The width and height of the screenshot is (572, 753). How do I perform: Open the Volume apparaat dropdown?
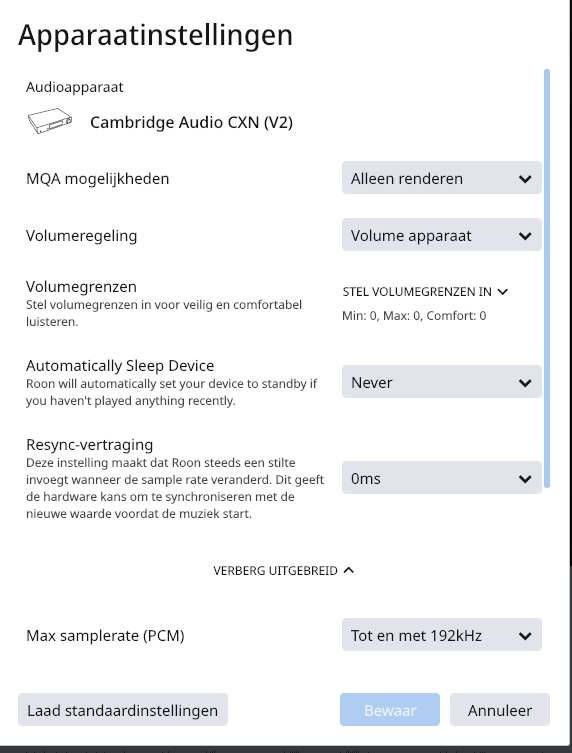[441, 235]
